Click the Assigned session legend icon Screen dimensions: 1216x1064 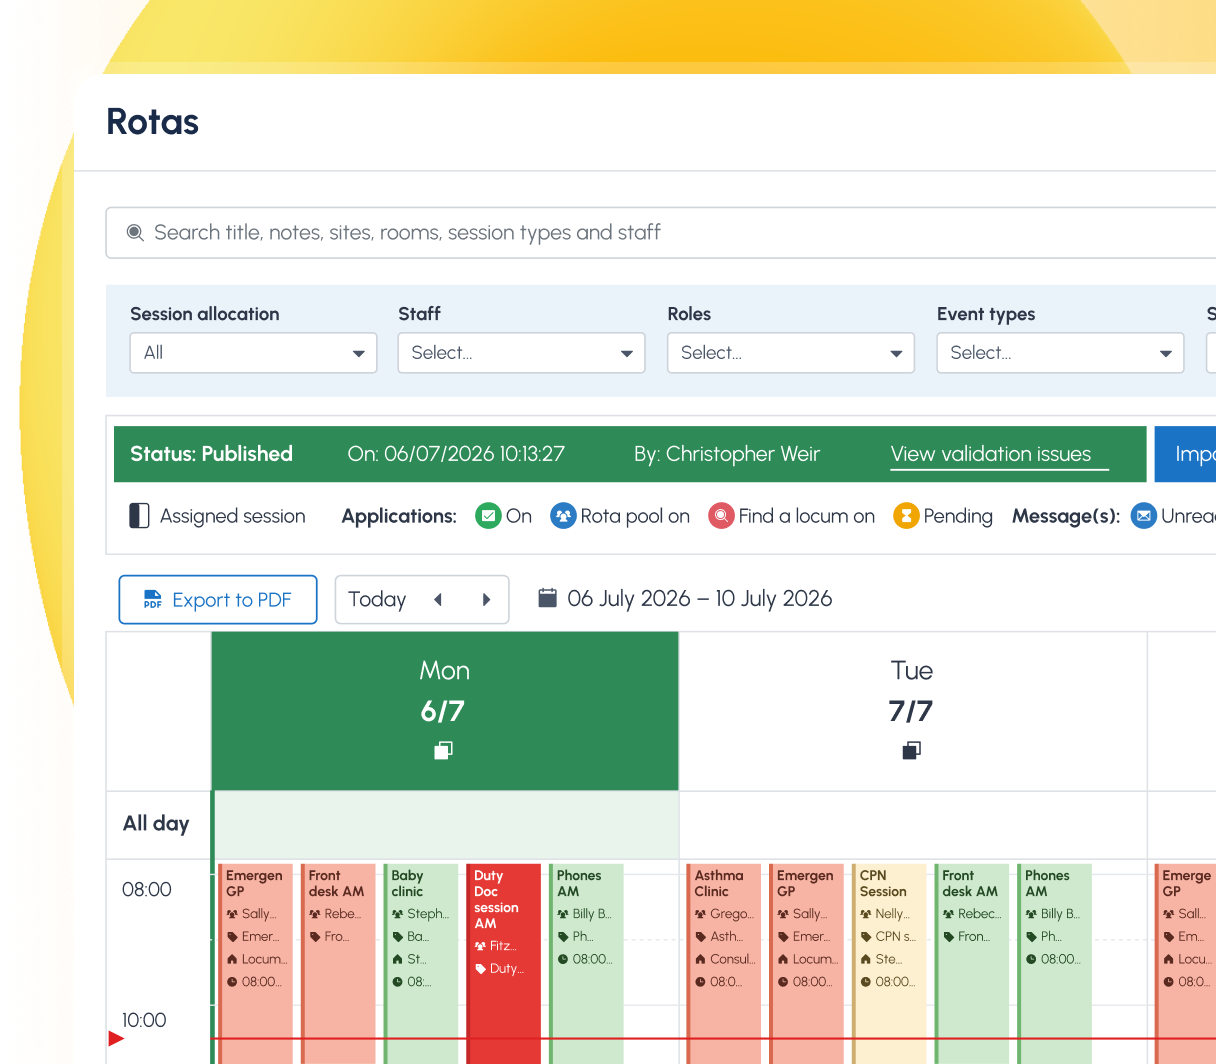pyautogui.click(x=139, y=516)
